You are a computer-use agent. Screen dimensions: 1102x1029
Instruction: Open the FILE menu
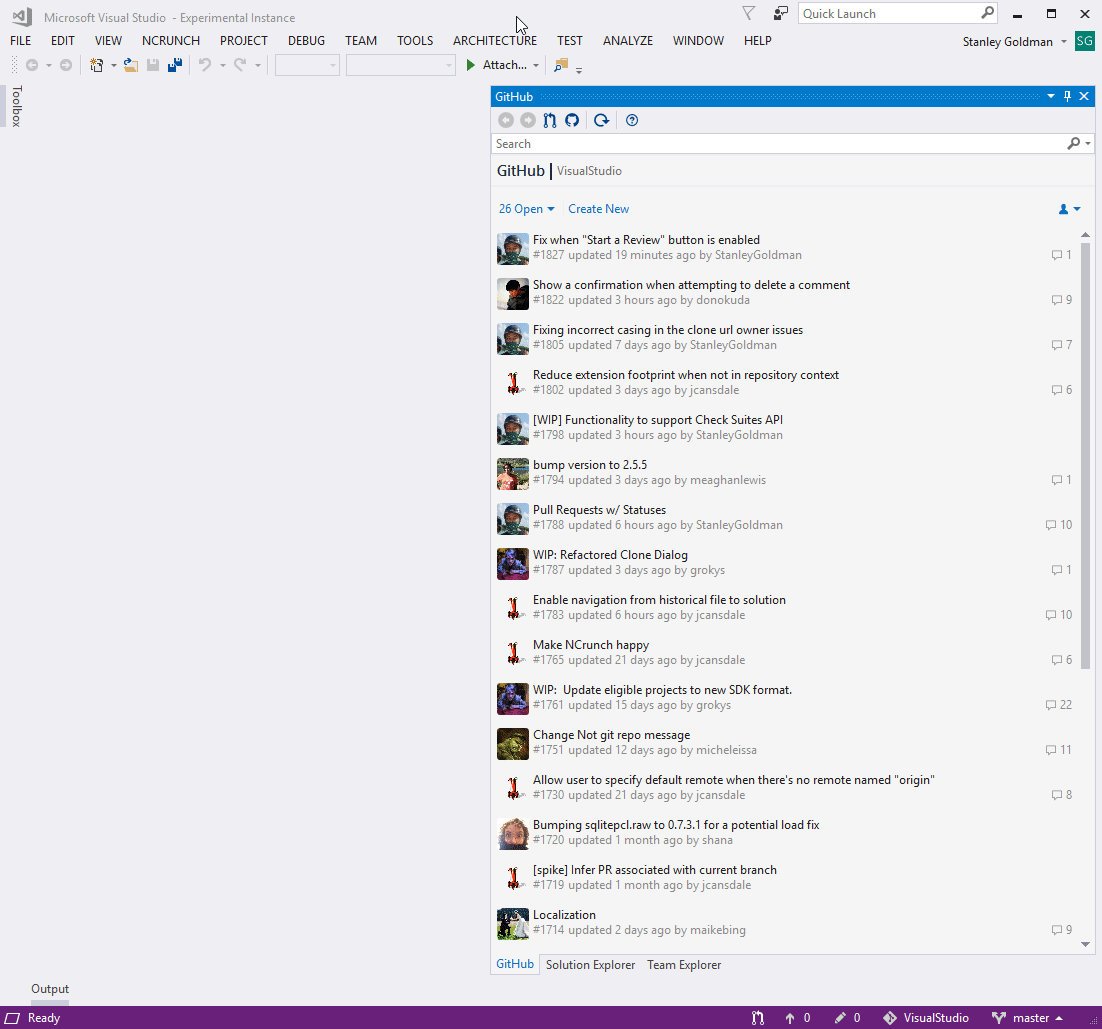point(20,41)
